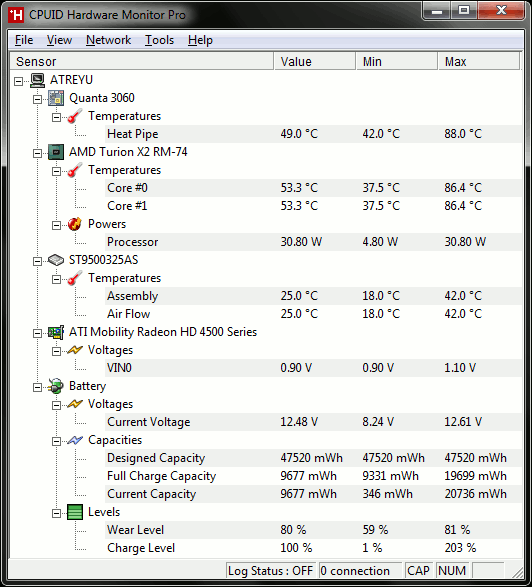Viewport: 532px width, 587px height.
Task: Open the Help menu
Action: point(200,40)
